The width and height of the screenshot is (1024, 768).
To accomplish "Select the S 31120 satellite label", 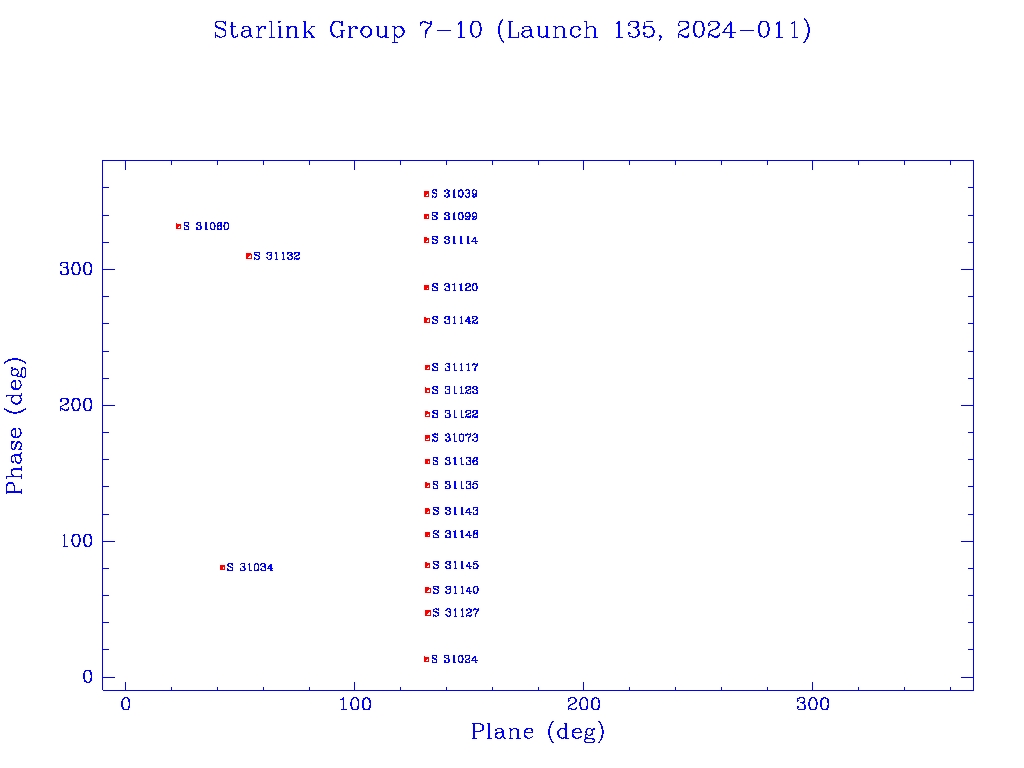I will tap(455, 287).
